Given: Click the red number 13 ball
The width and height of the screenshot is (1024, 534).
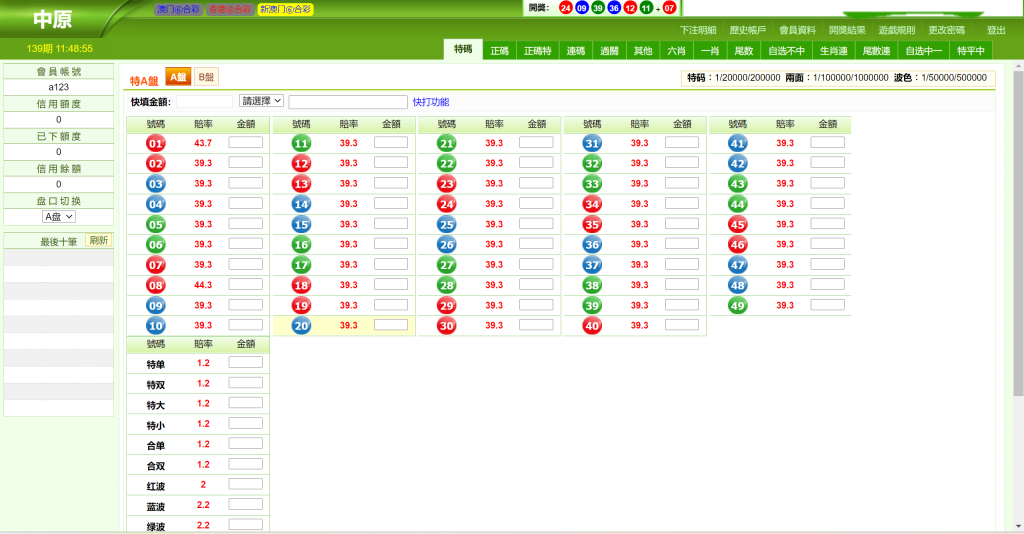Looking at the screenshot, I should (301, 183).
